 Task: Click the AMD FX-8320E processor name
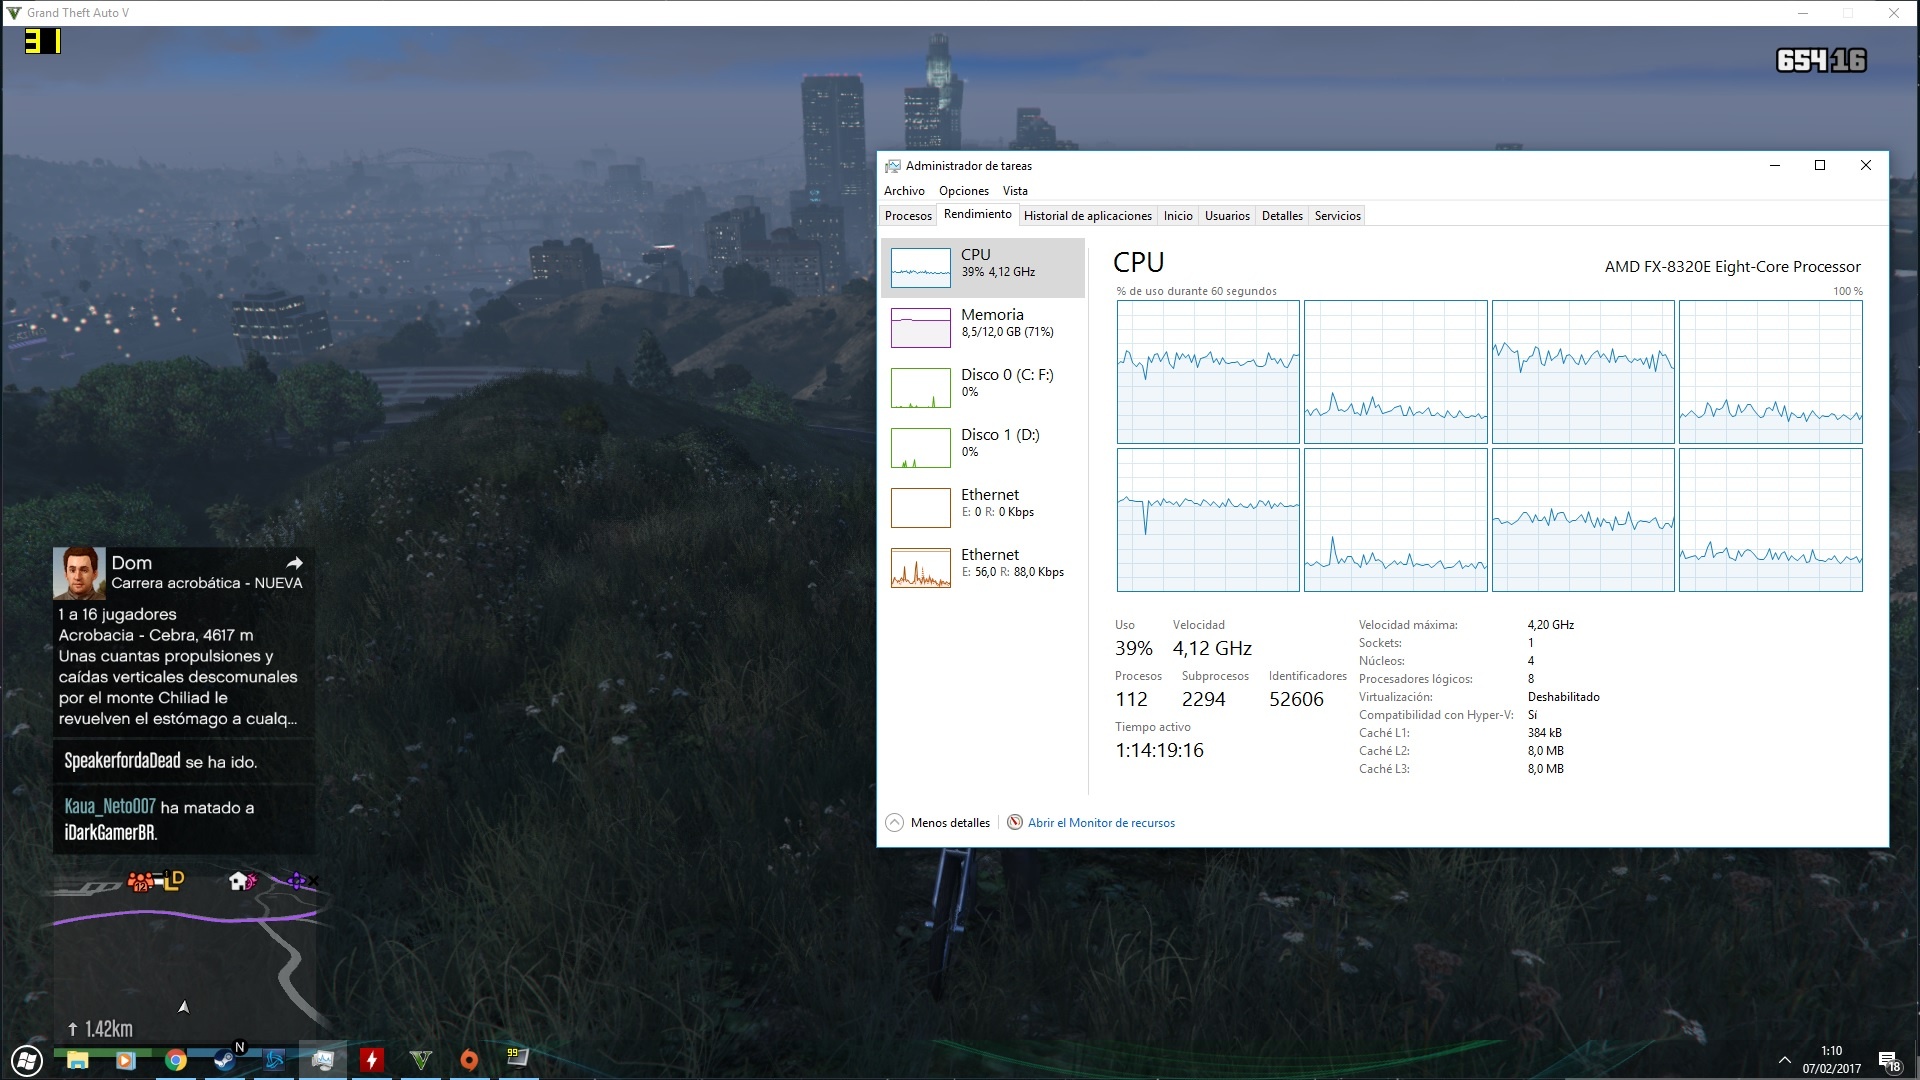1732,267
